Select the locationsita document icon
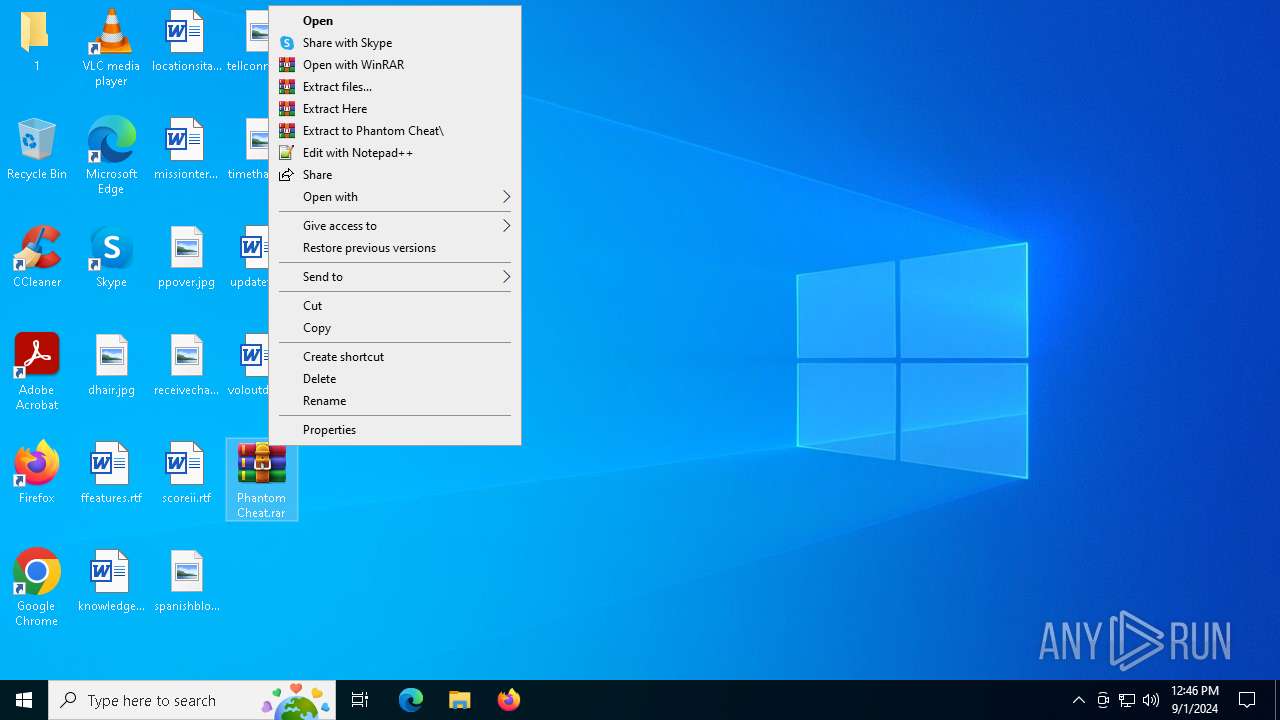The image size is (1280, 720). [x=186, y=41]
